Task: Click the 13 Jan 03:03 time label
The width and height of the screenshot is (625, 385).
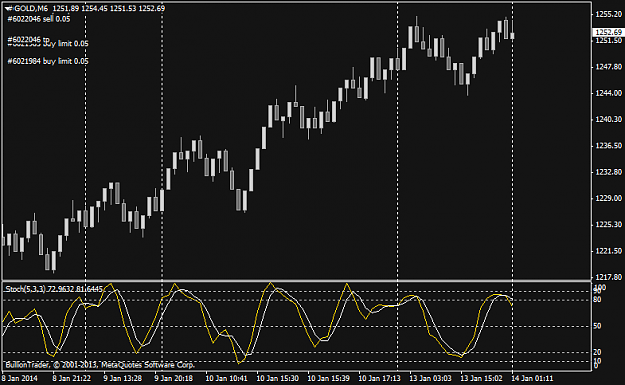Action: [431, 378]
